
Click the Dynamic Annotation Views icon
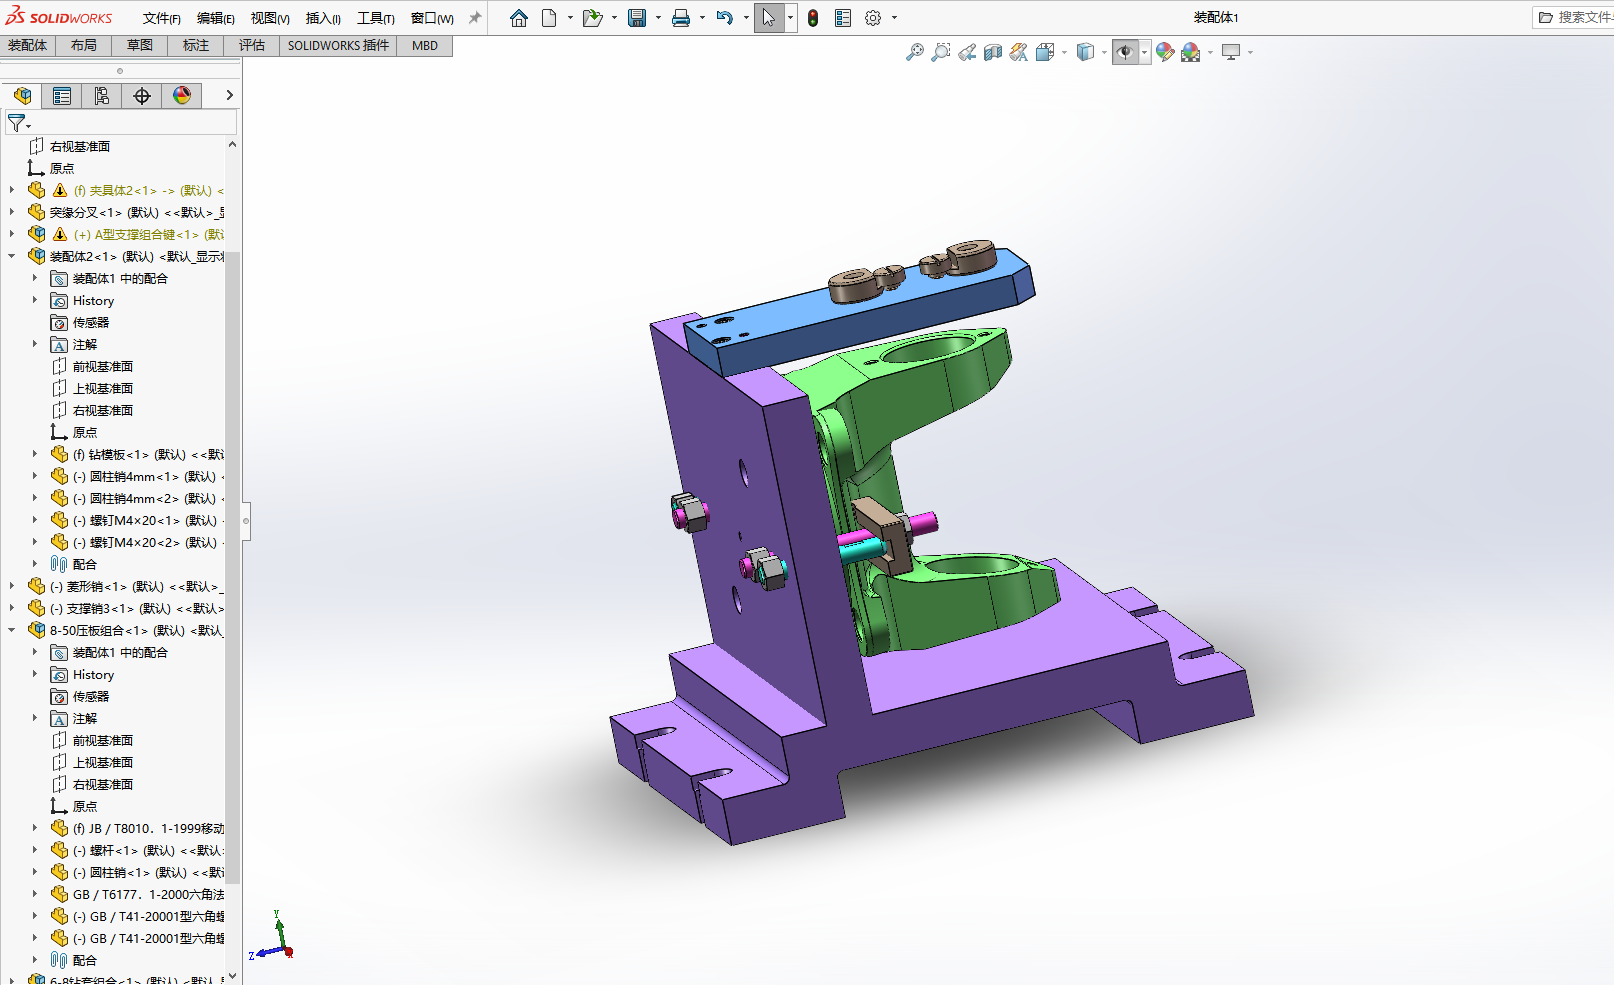coord(1018,52)
